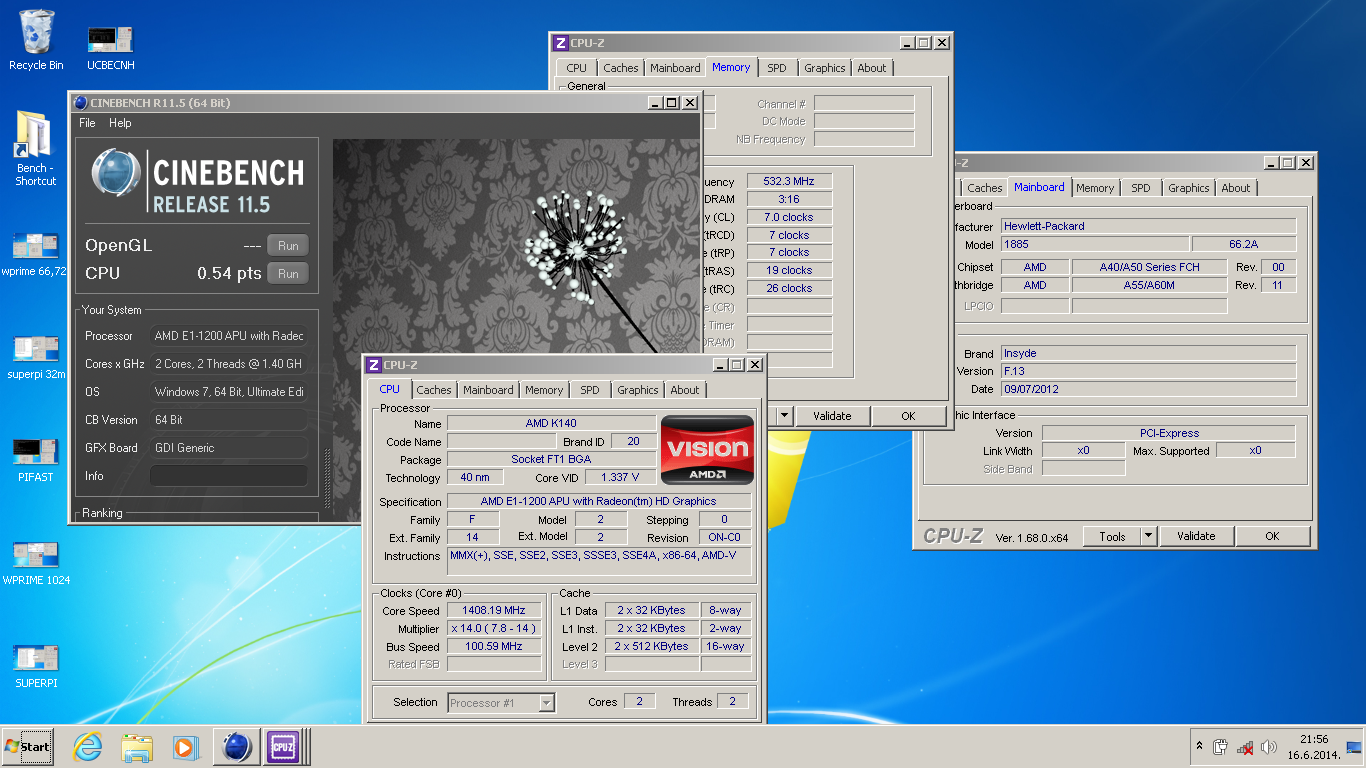Select the Caches tab in front CPU-Z
The width and height of the screenshot is (1366, 768).
(x=434, y=390)
